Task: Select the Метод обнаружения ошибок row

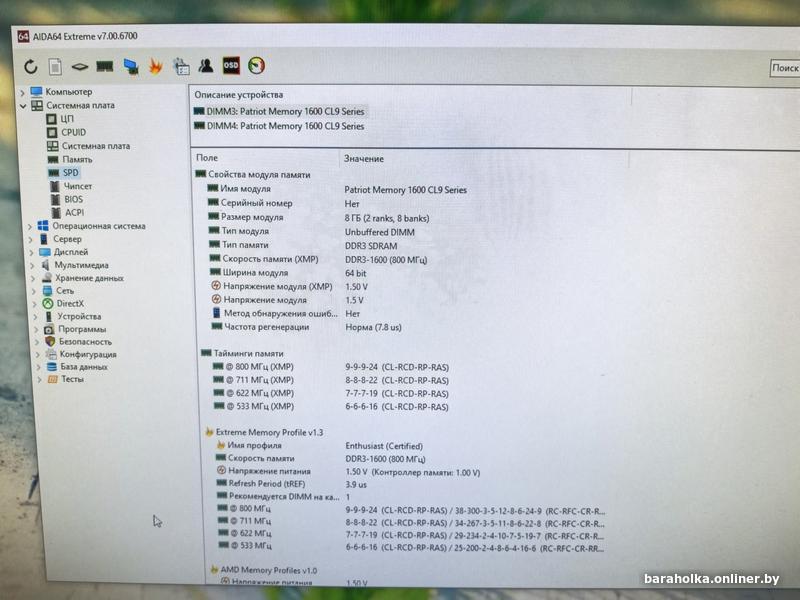Action: pyautogui.click(x=286, y=313)
